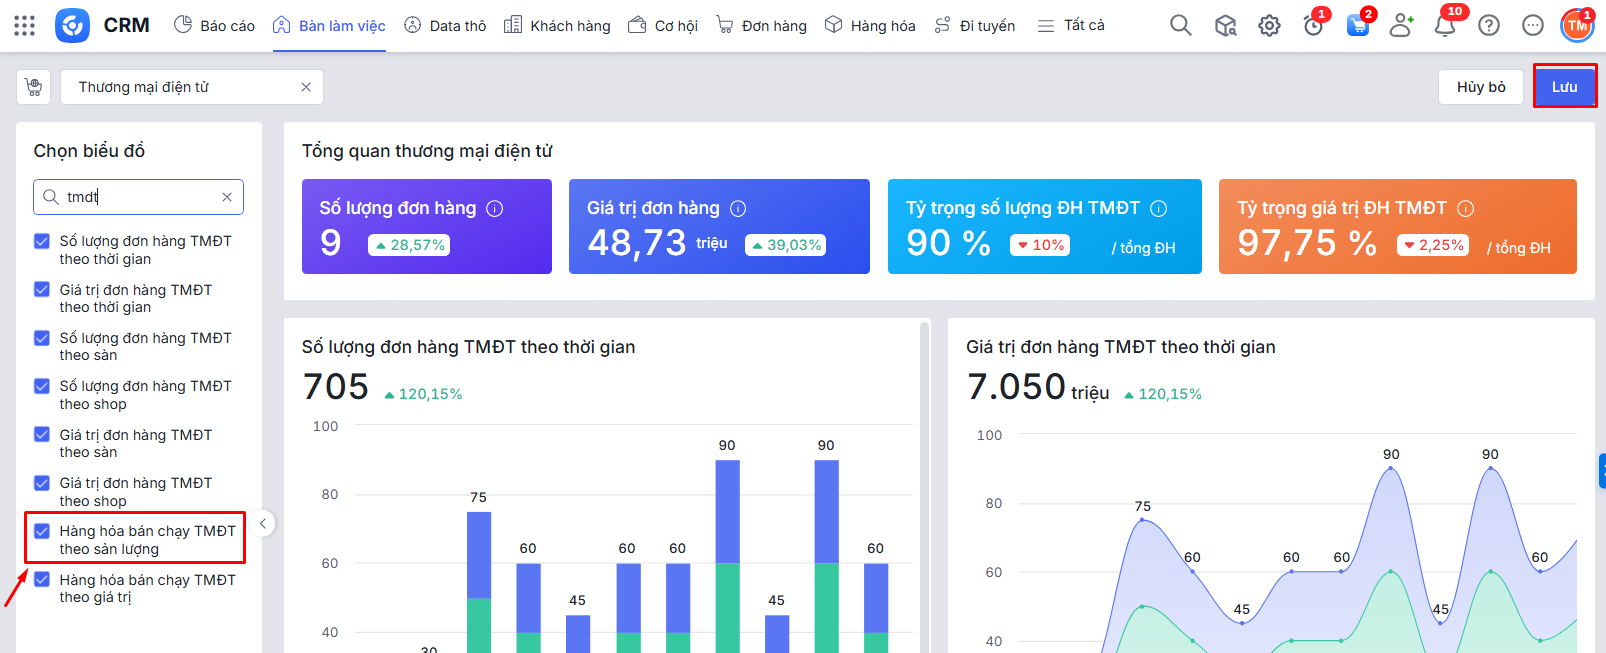Click the e-commerce cart icon beside filter
The image size is (1606, 653).
[x=34, y=87]
